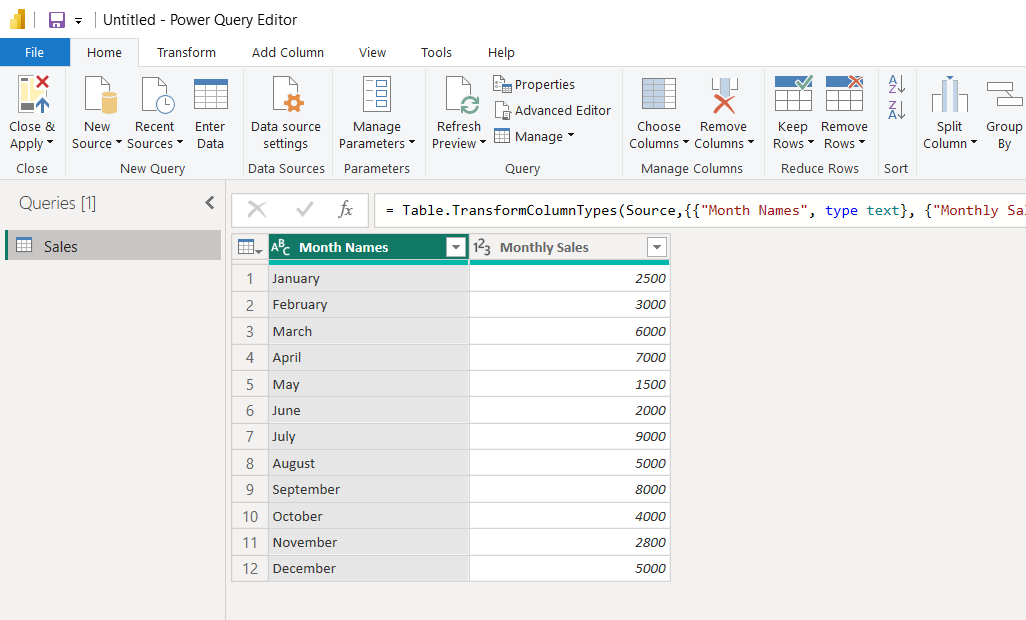Open the Month Names column filter dropdown
1026x620 pixels.
coord(456,248)
